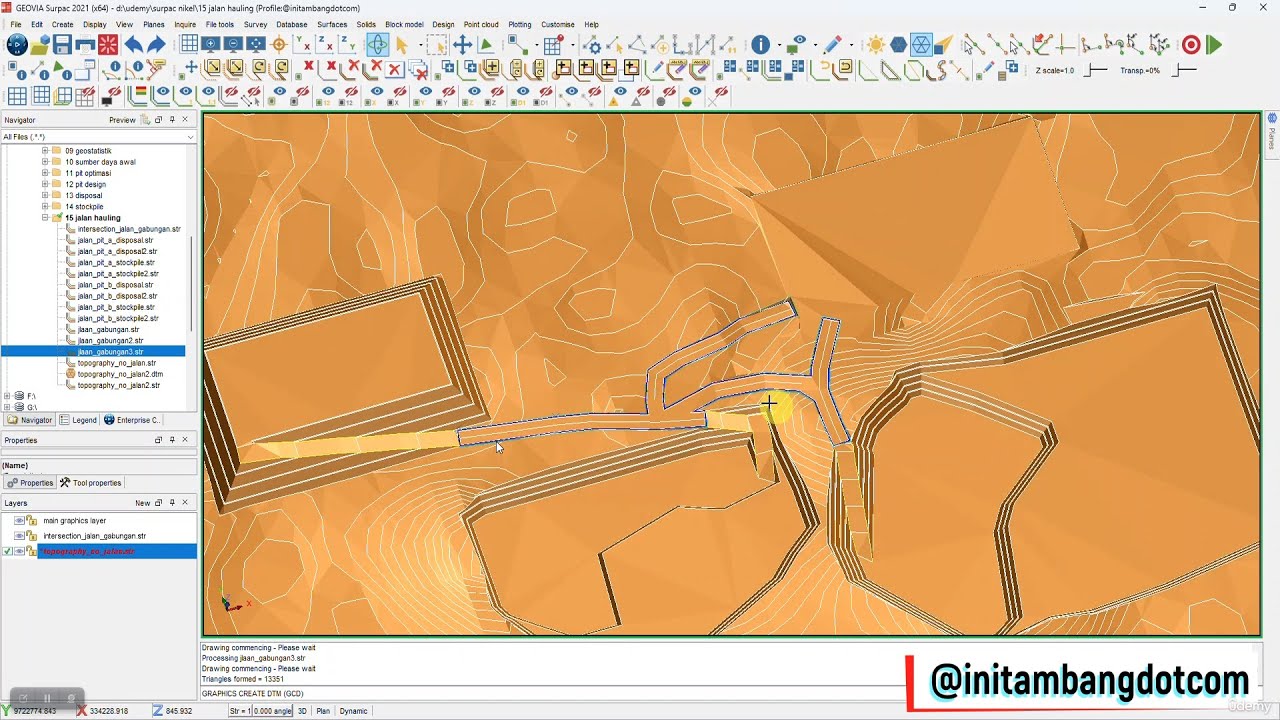Toggle Plan view in the status bar
This screenshot has height=720, width=1280.
323,711
